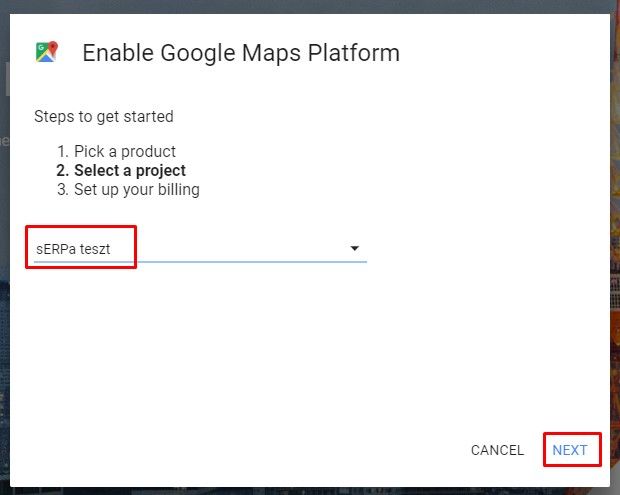
Task: Click the project dropdown arrow
Action: (x=355, y=248)
